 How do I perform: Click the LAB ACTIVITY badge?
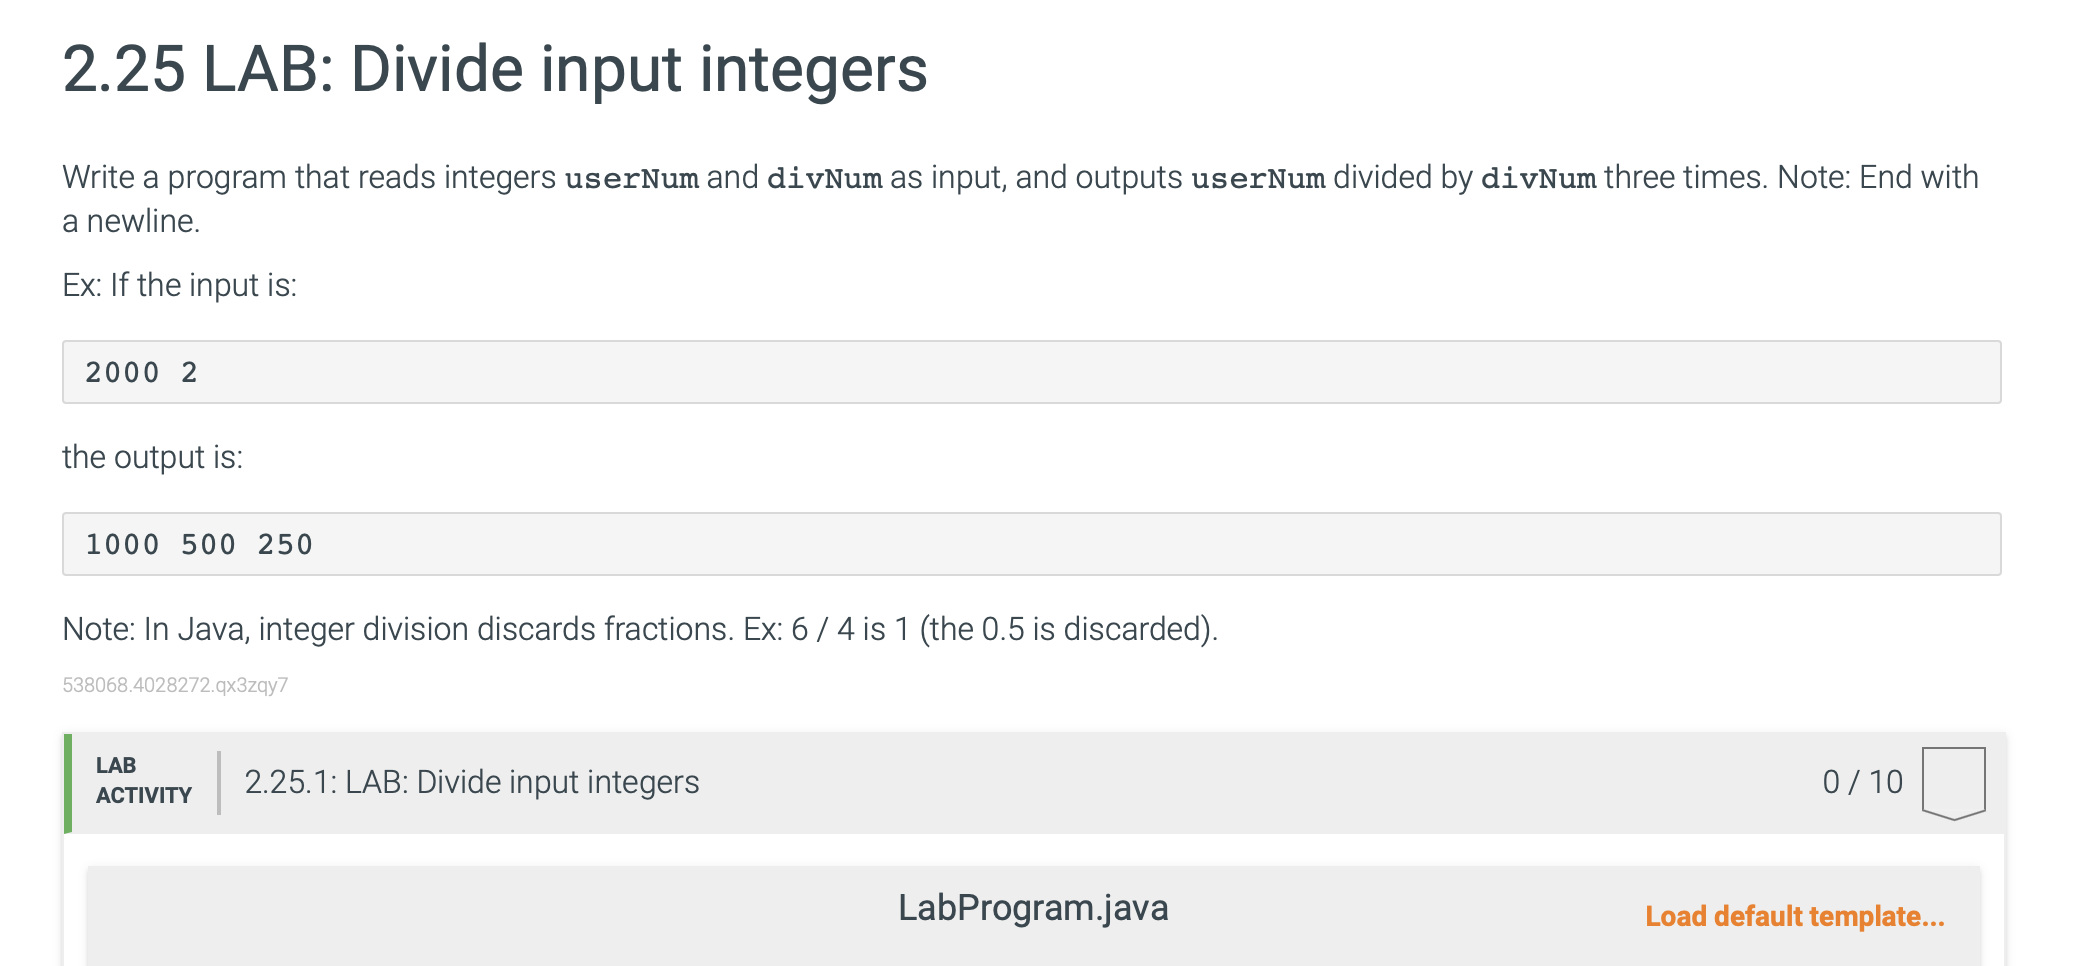pyautogui.click(x=143, y=782)
